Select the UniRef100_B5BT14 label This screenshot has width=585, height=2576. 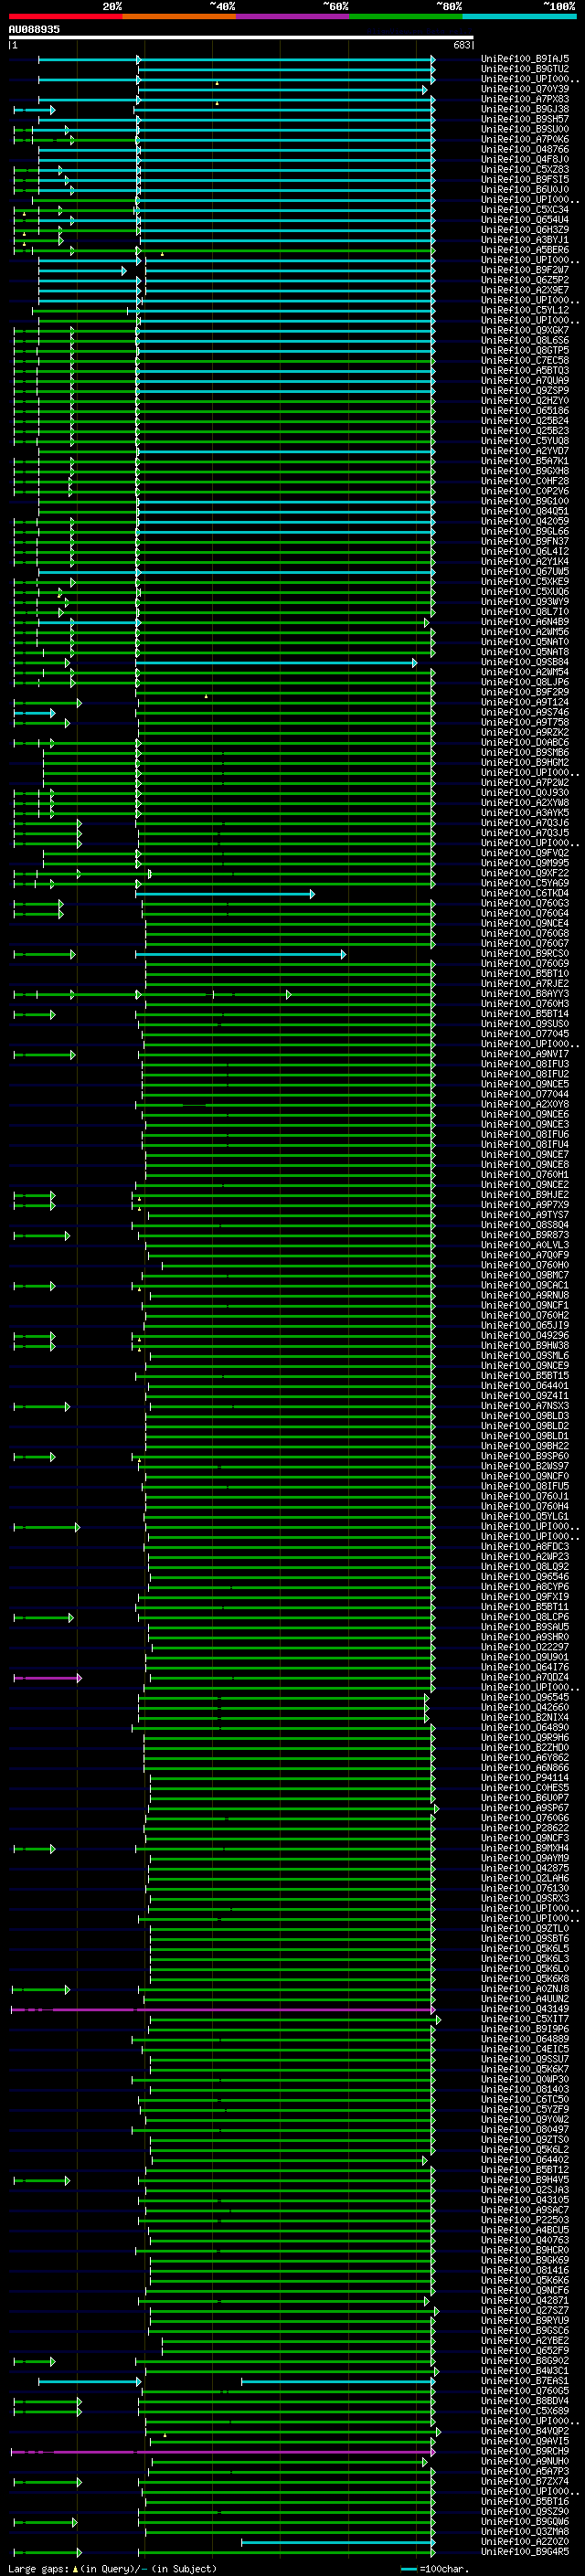(525, 1013)
